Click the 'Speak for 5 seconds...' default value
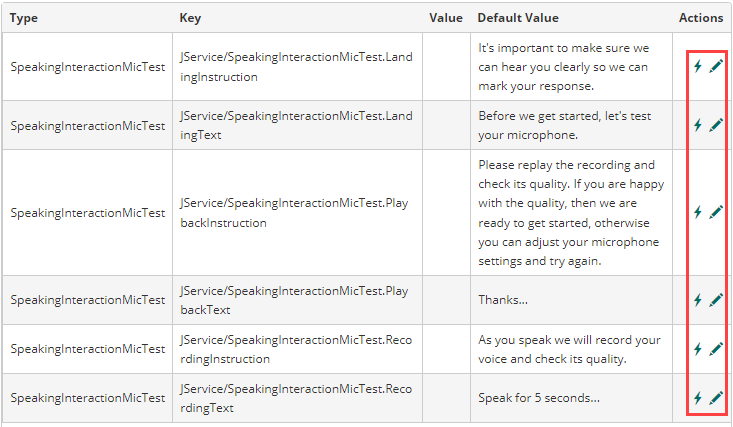733x427 pixels. coord(539,398)
